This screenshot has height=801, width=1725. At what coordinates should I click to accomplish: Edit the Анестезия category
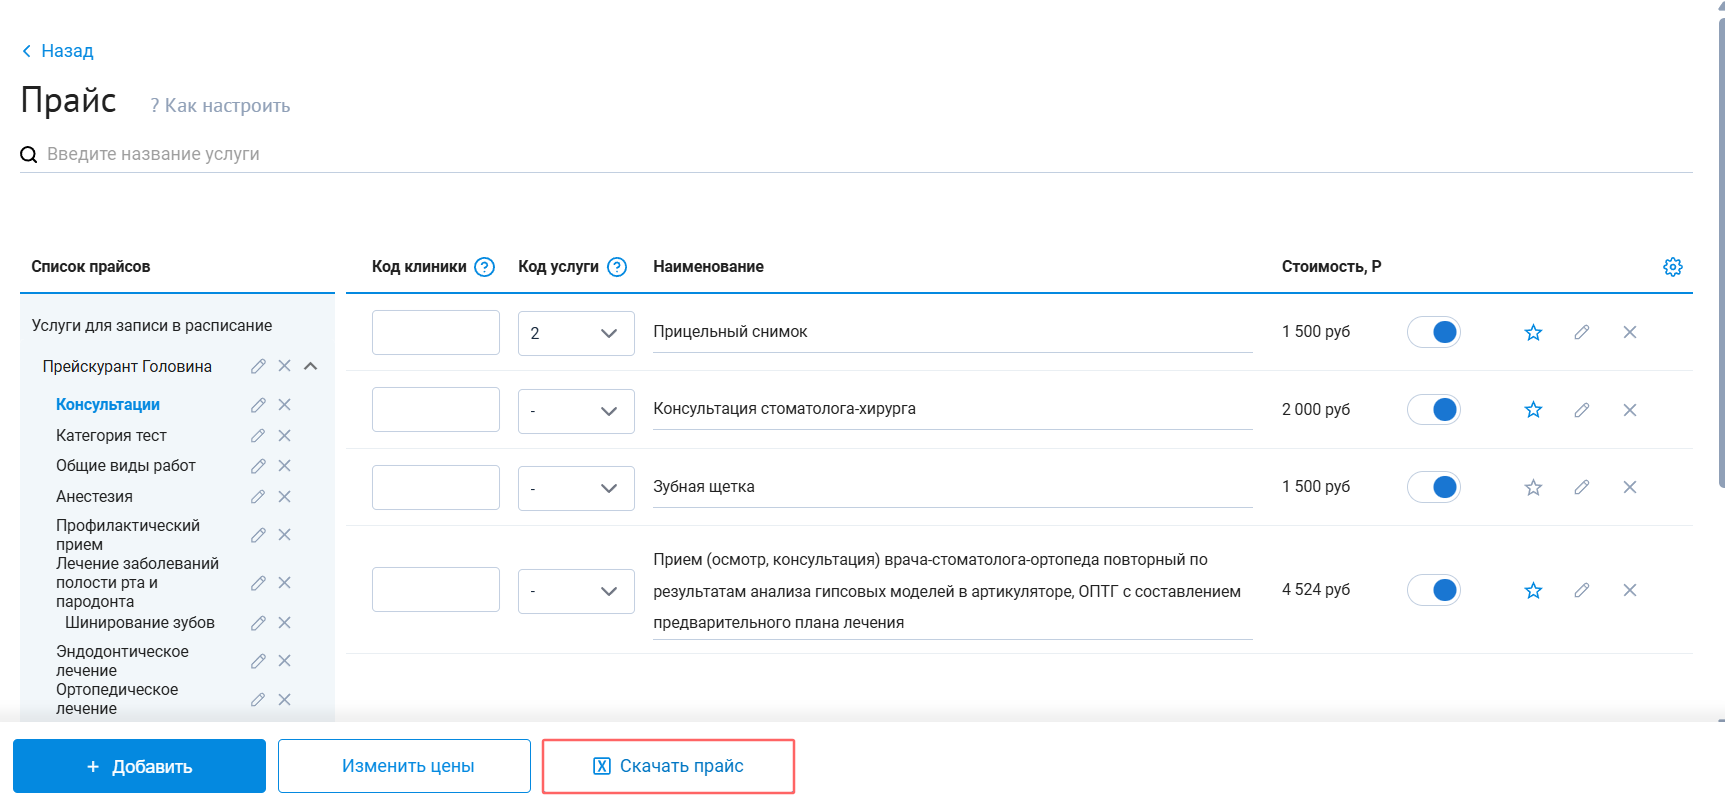(x=258, y=497)
